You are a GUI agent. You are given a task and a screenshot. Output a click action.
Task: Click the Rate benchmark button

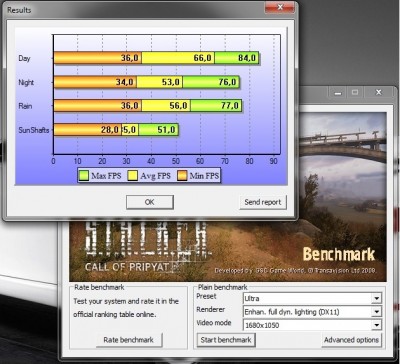(129, 340)
